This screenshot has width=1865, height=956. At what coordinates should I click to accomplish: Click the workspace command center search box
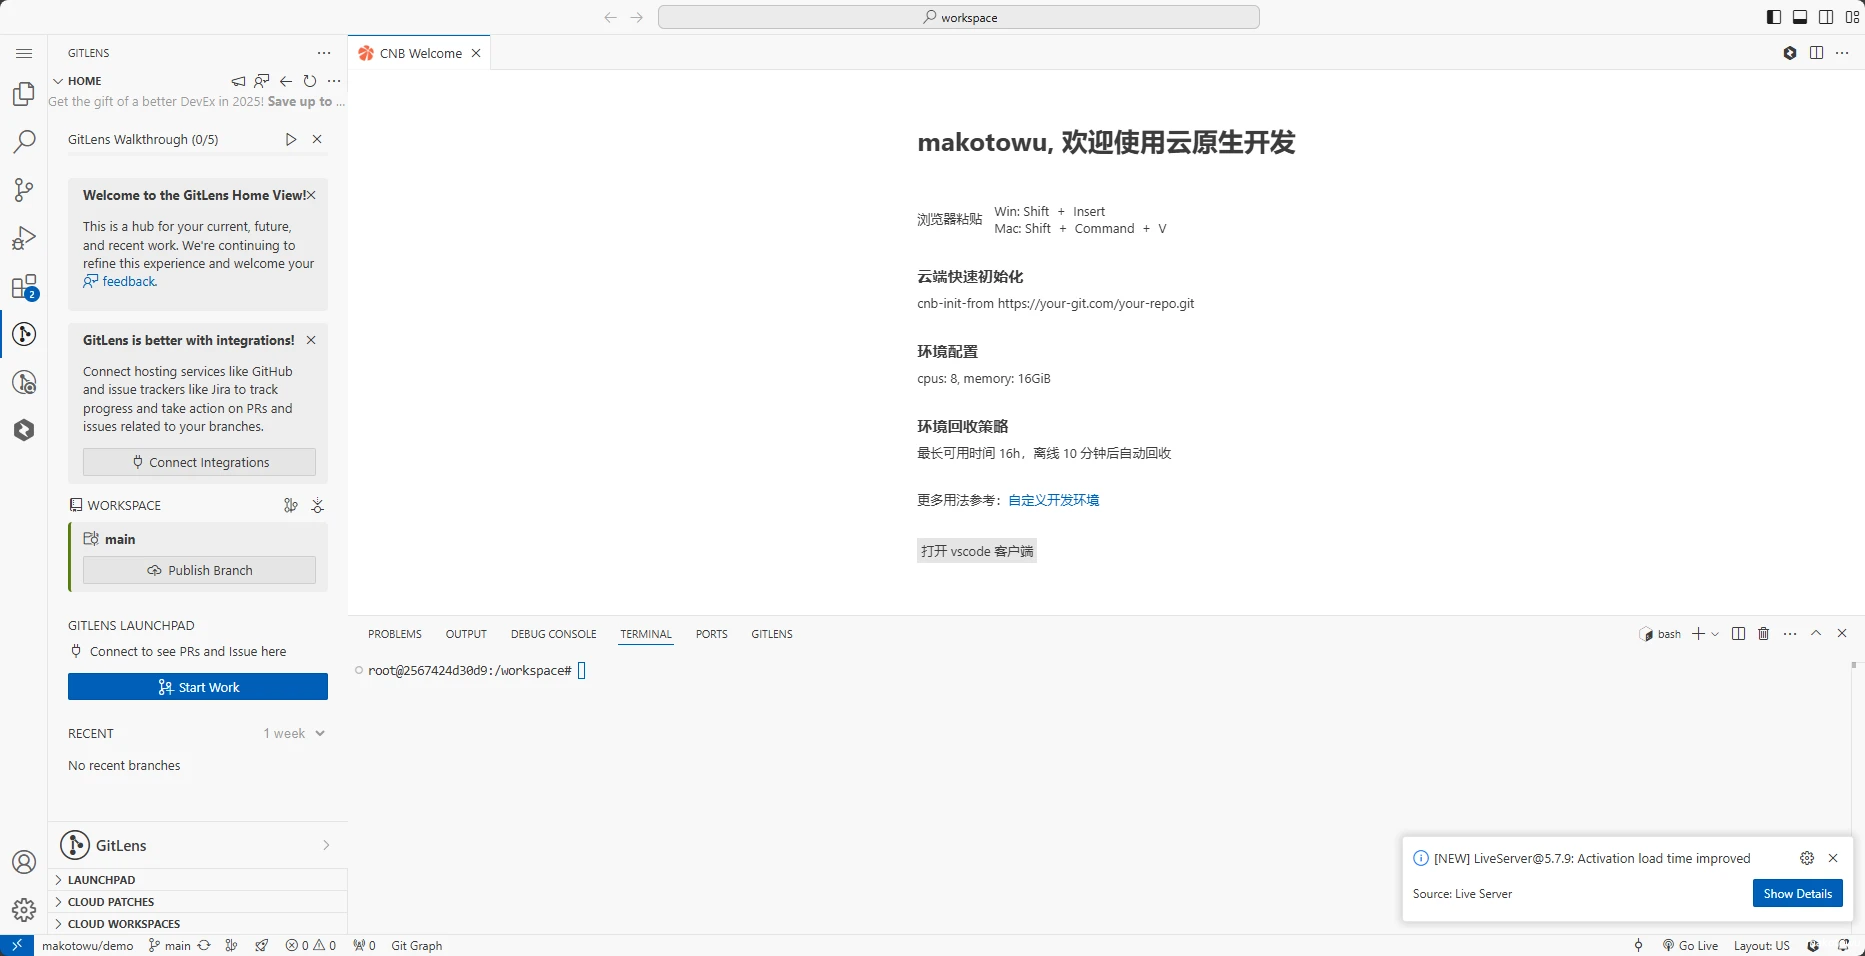[959, 17]
